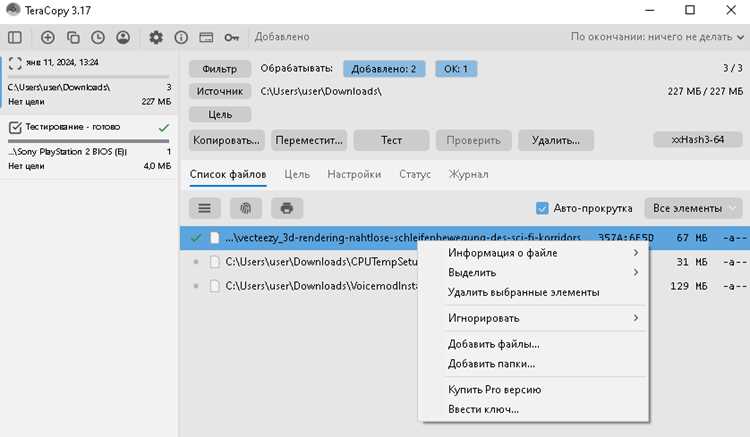The height and width of the screenshot is (437, 750).
Task: Select the VoicemodInst file row
Action: tap(464, 286)
